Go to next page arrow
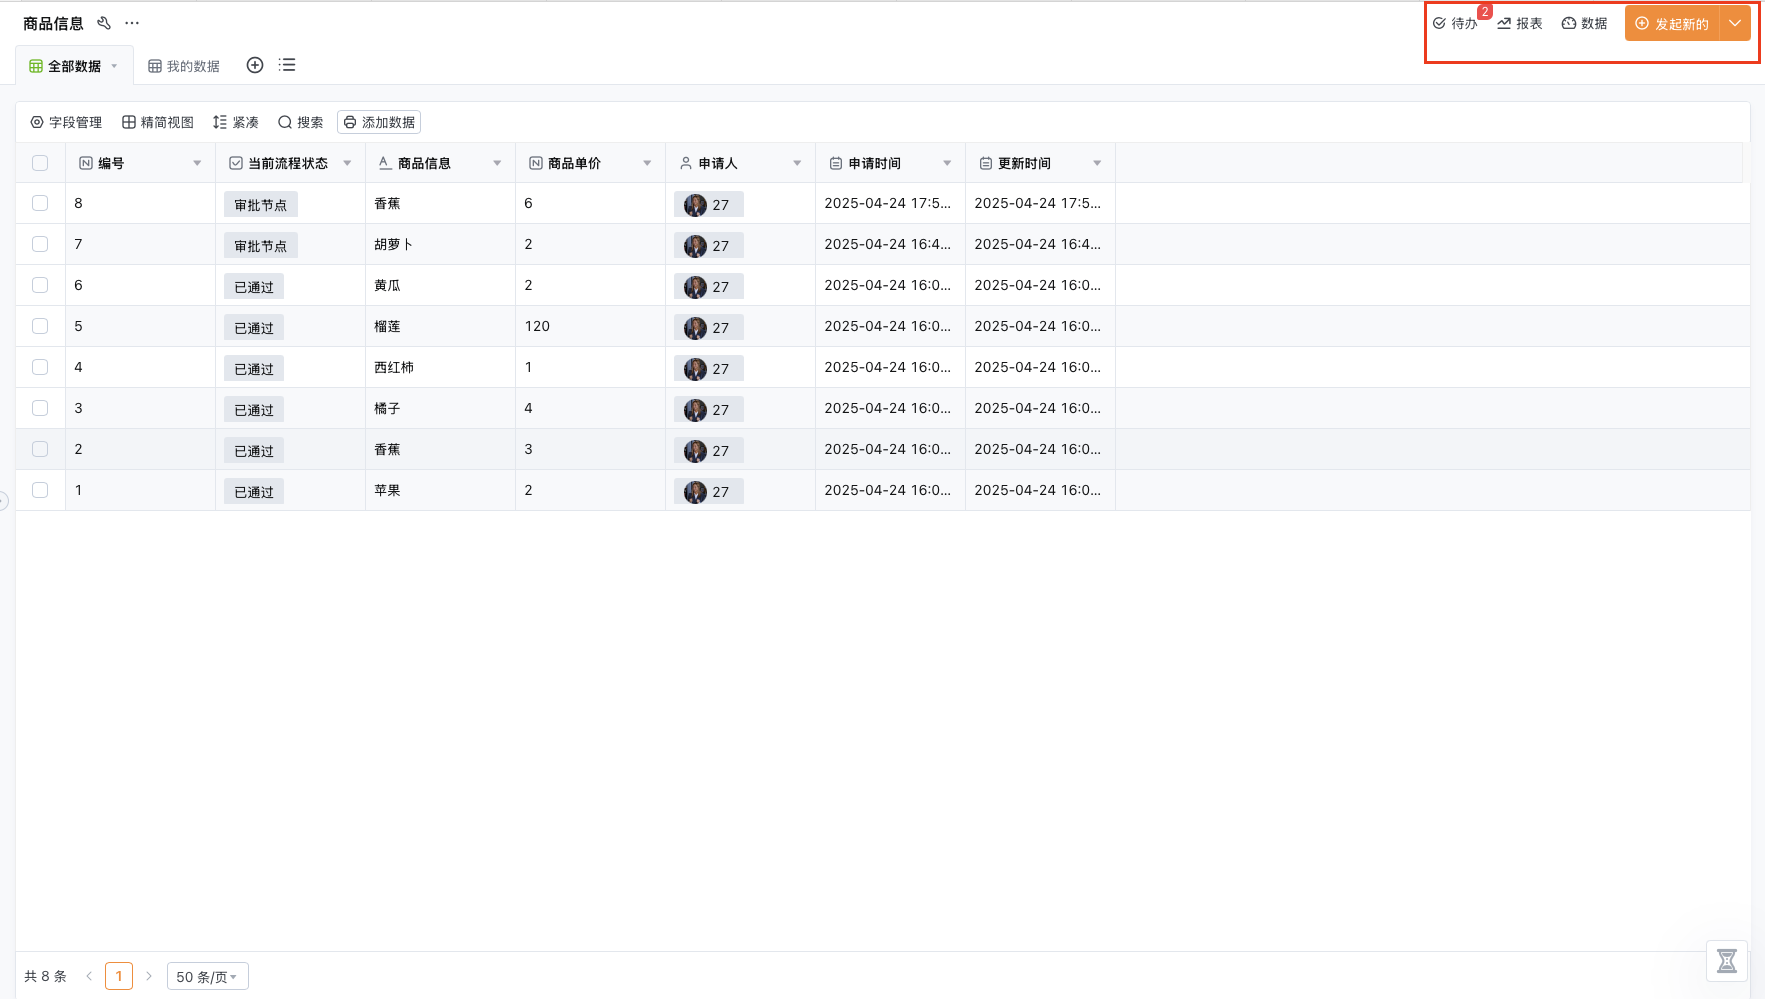The width and height of the screenshot is (1765, 999). tap(149, 976)
